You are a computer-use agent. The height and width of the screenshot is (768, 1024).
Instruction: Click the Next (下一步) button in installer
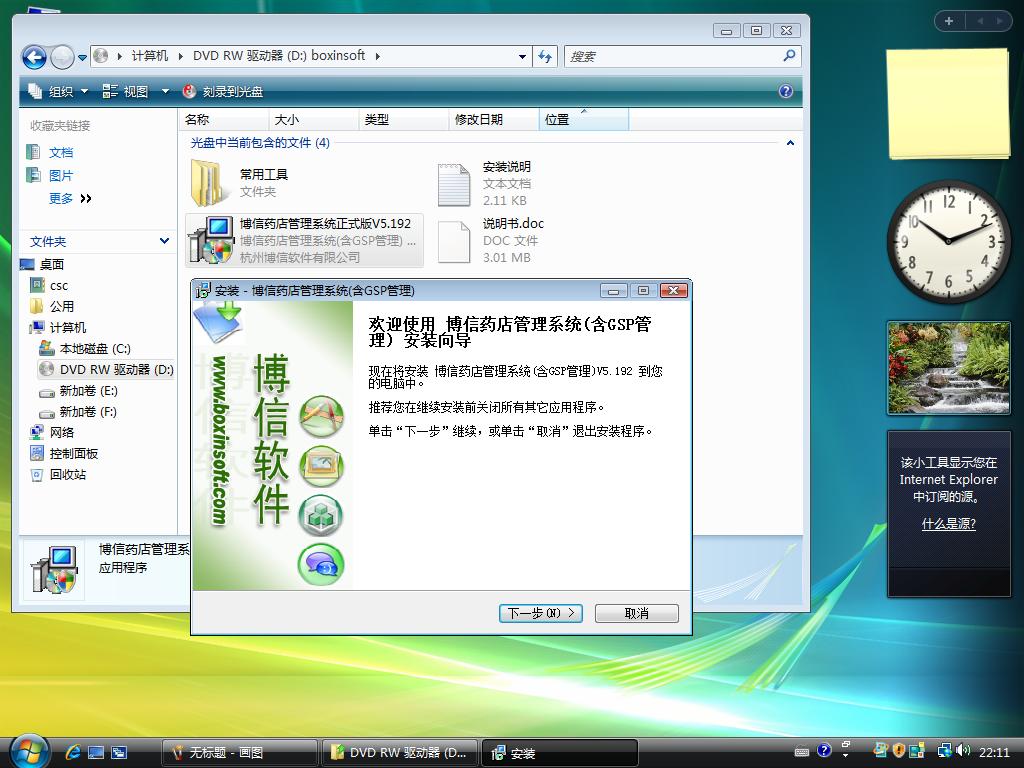540,613
